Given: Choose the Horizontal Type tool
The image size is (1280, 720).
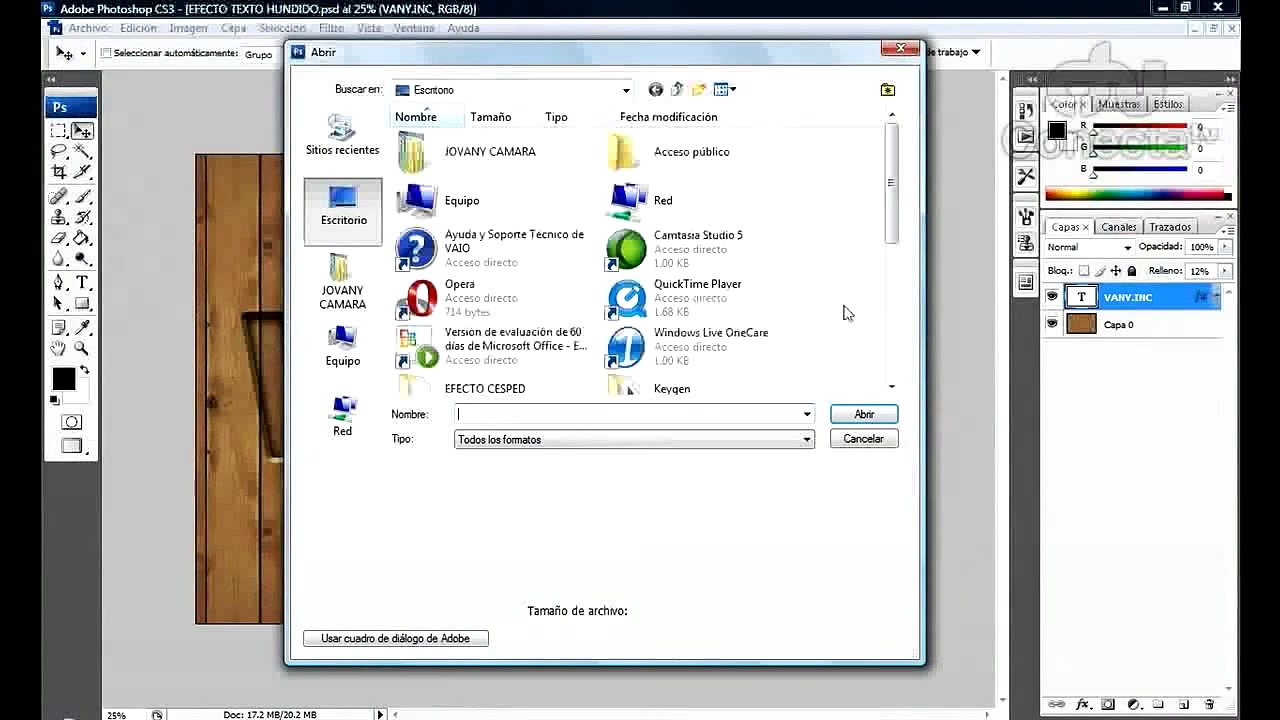Looking at the screenshot, I should click(82, 283).
